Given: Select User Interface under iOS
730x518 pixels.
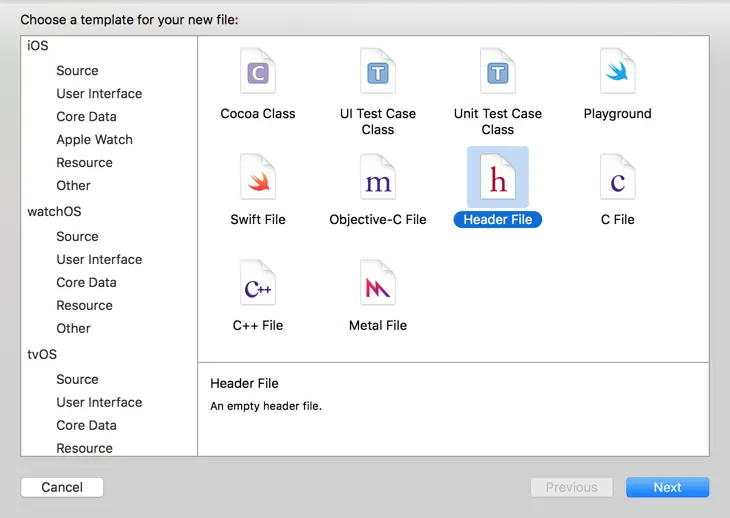Looking at the screenshot, I should (x=99, y=94).
